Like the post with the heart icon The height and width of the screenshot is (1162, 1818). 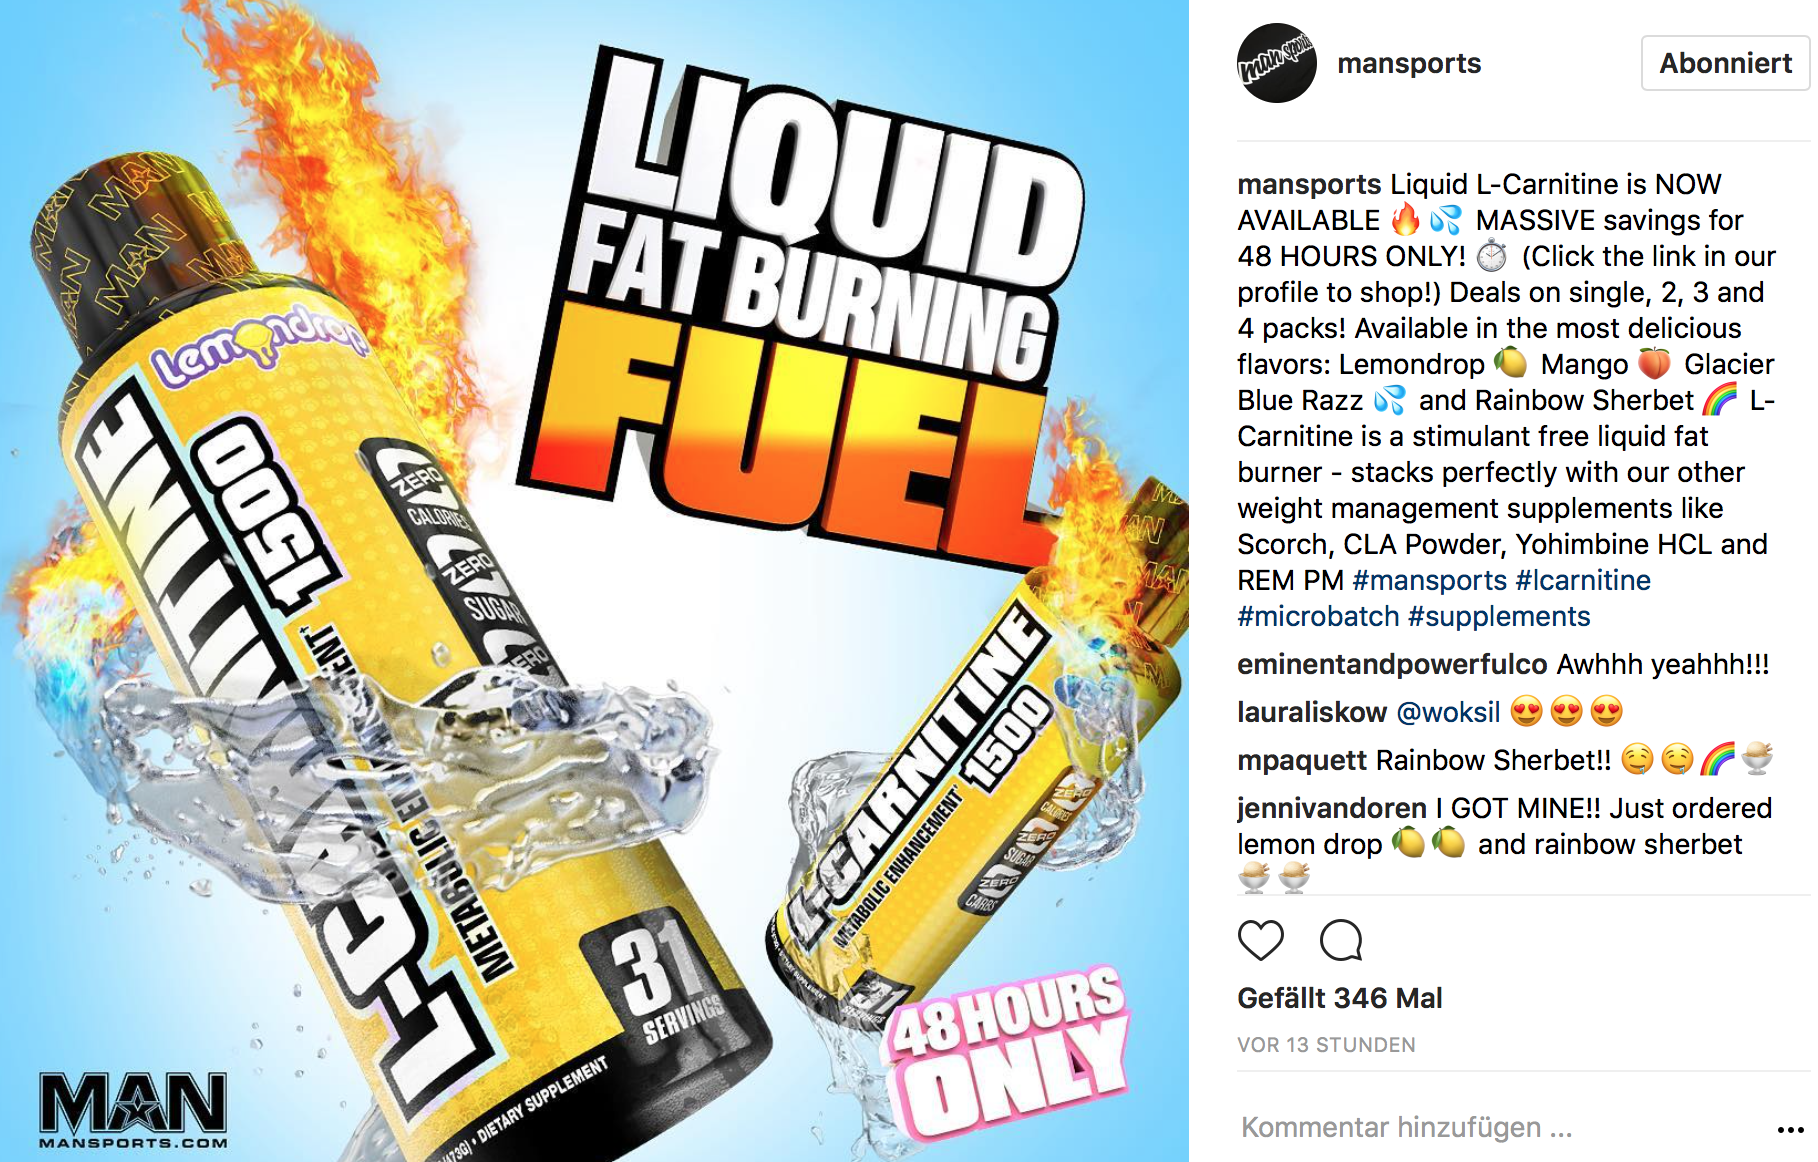coord(1260,940)
